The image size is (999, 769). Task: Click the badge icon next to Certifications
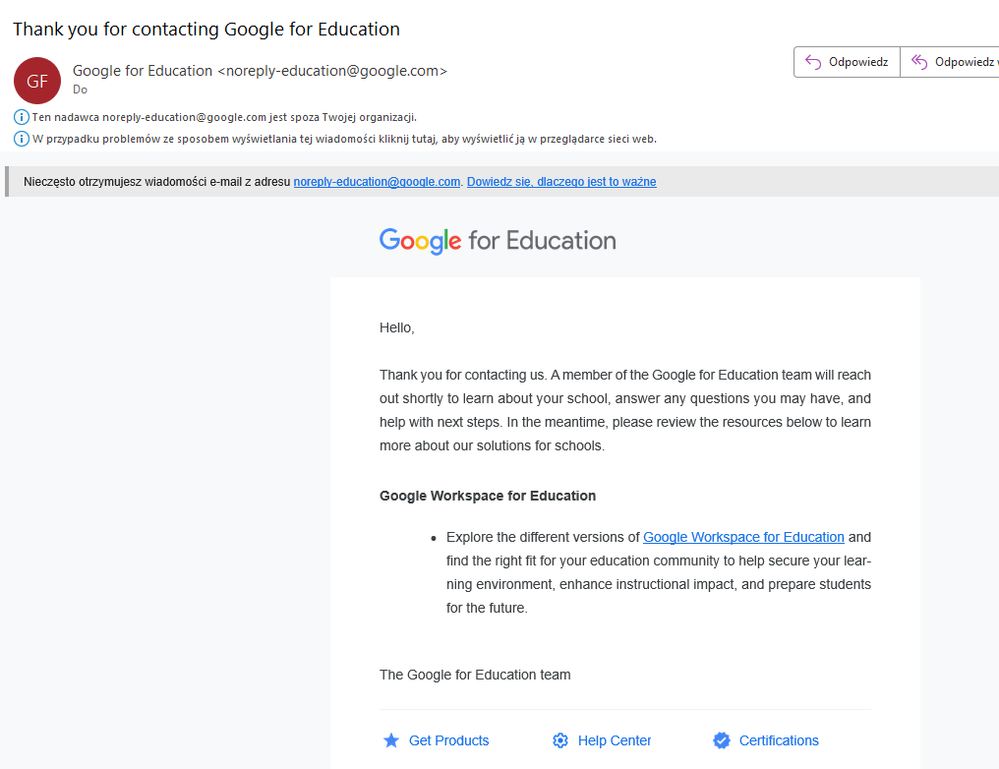721,741
